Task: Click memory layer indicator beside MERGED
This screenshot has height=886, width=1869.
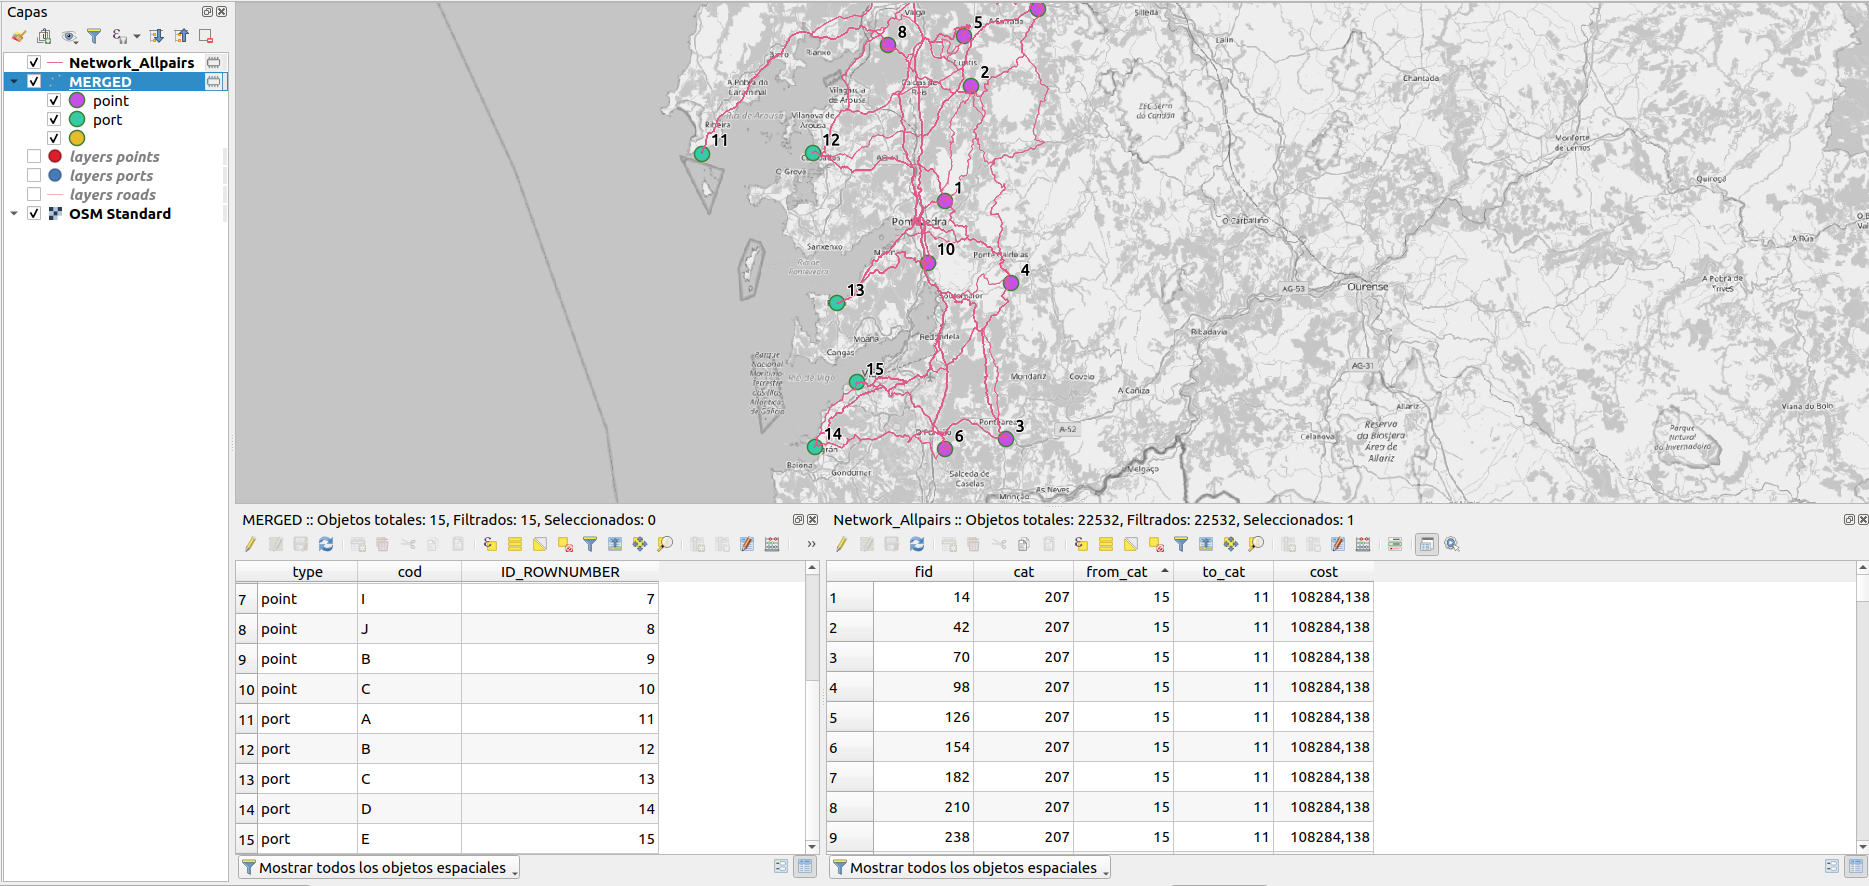Action: point(213,81)
